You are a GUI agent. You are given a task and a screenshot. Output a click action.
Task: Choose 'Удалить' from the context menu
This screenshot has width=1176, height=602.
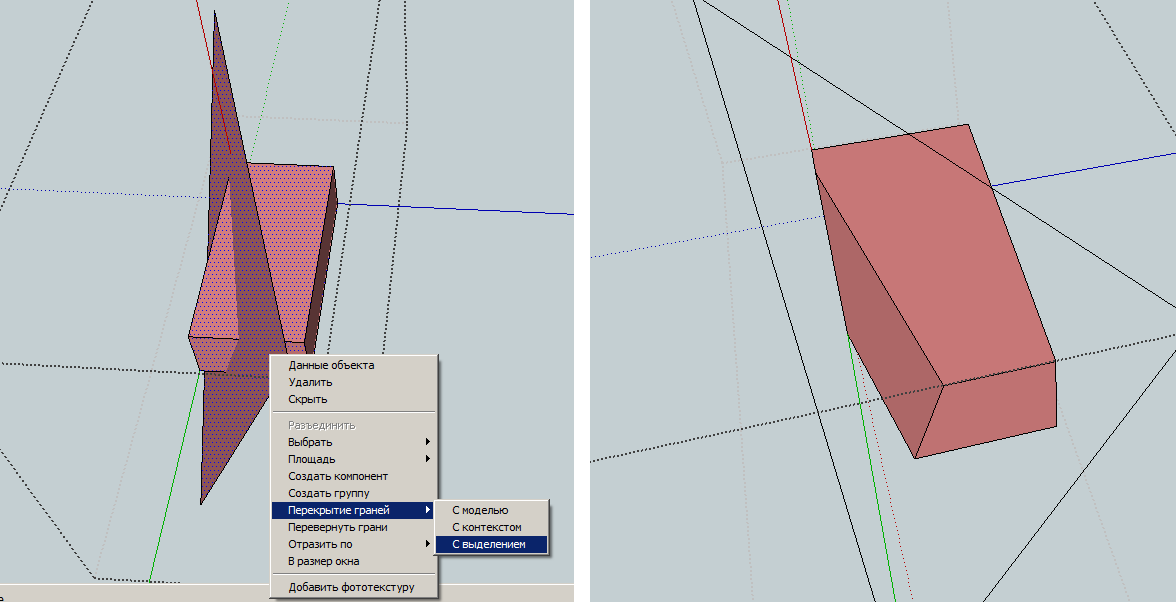(x=310, y=382)
